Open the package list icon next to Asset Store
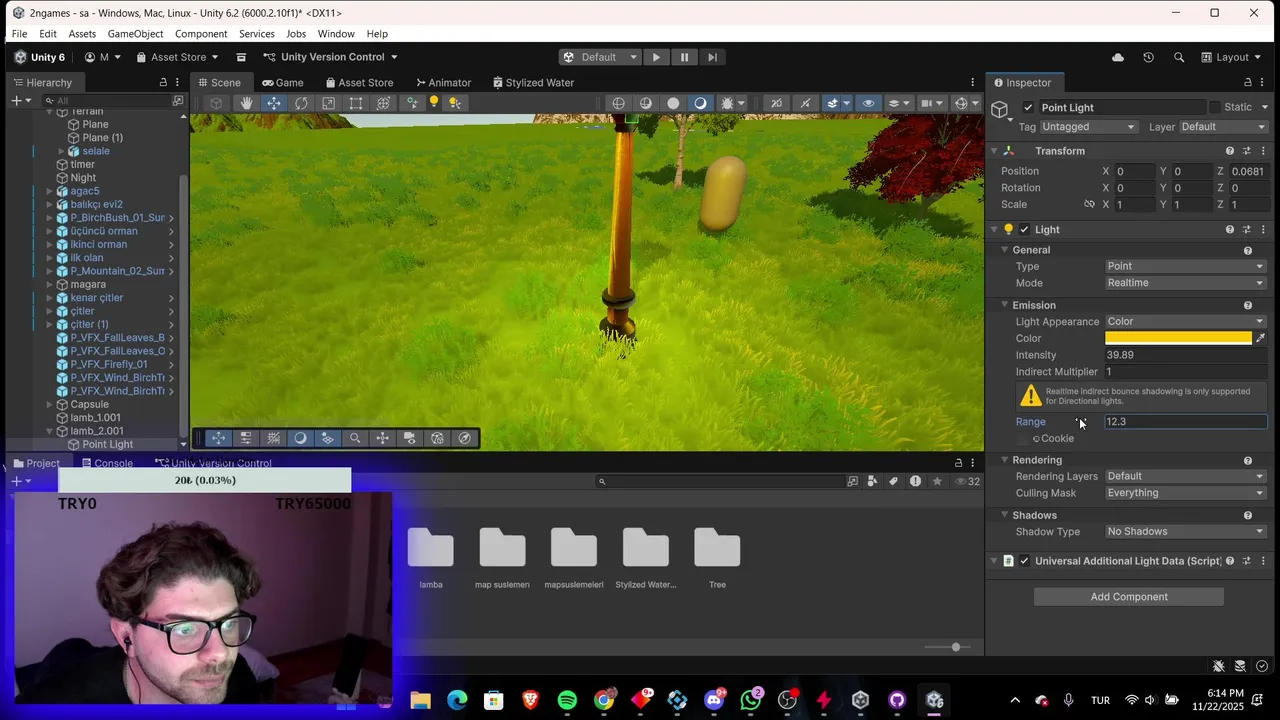 point(241,57)
